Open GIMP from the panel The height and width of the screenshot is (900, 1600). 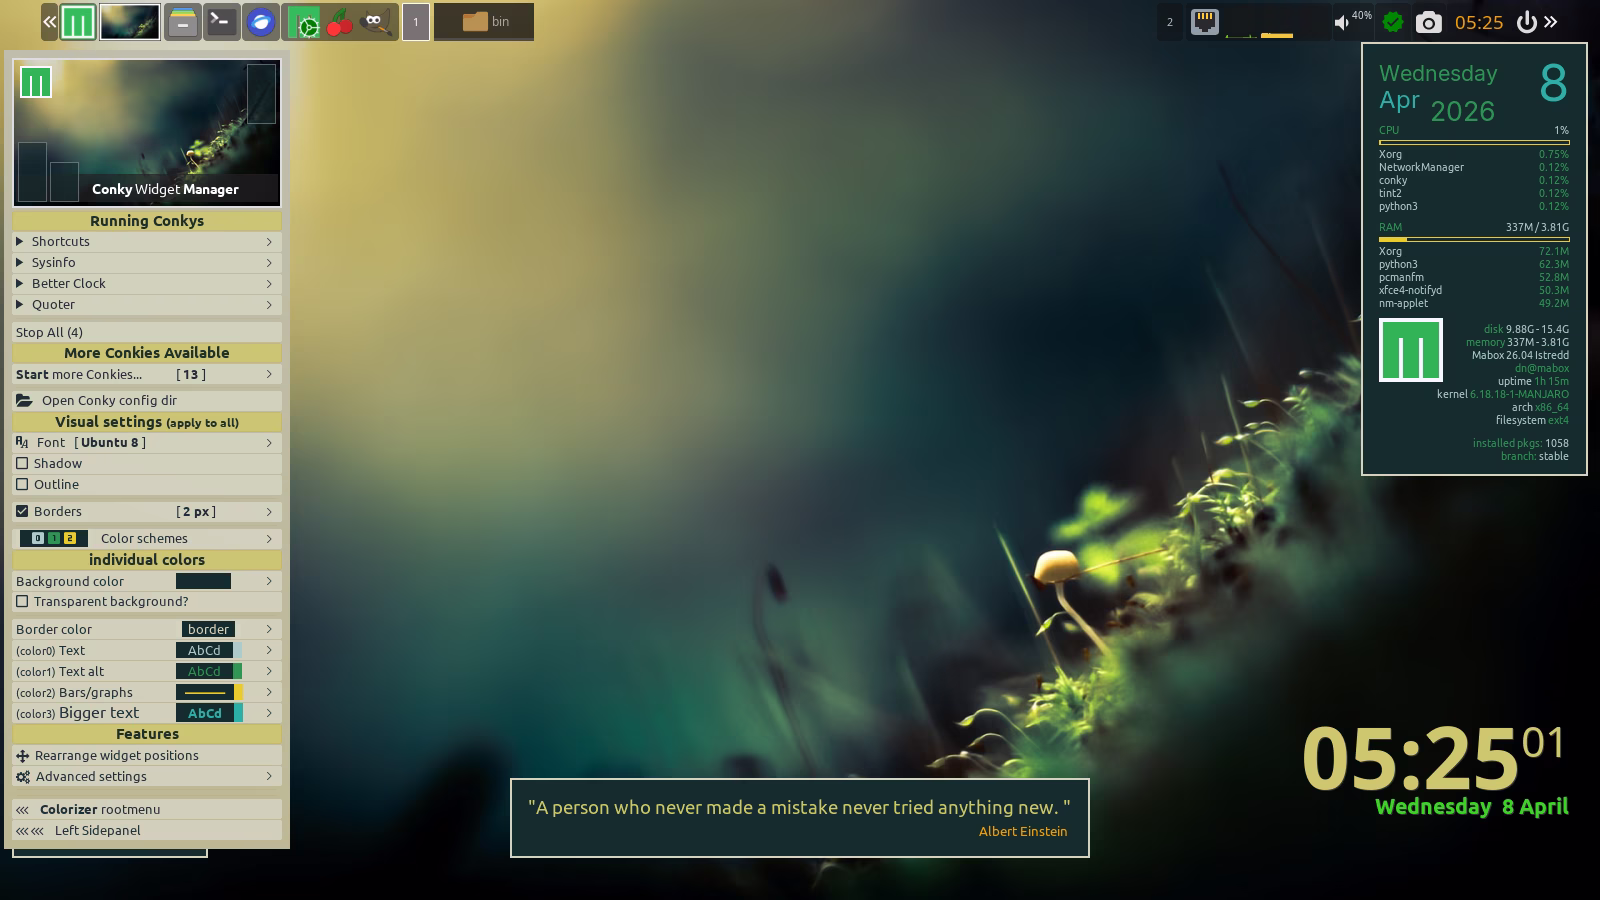pyautogui.click(x=375, y=22)
